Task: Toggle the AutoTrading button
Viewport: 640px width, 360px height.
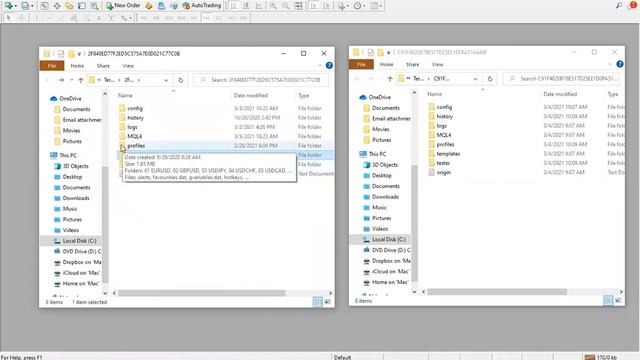Action: point(202,6)
